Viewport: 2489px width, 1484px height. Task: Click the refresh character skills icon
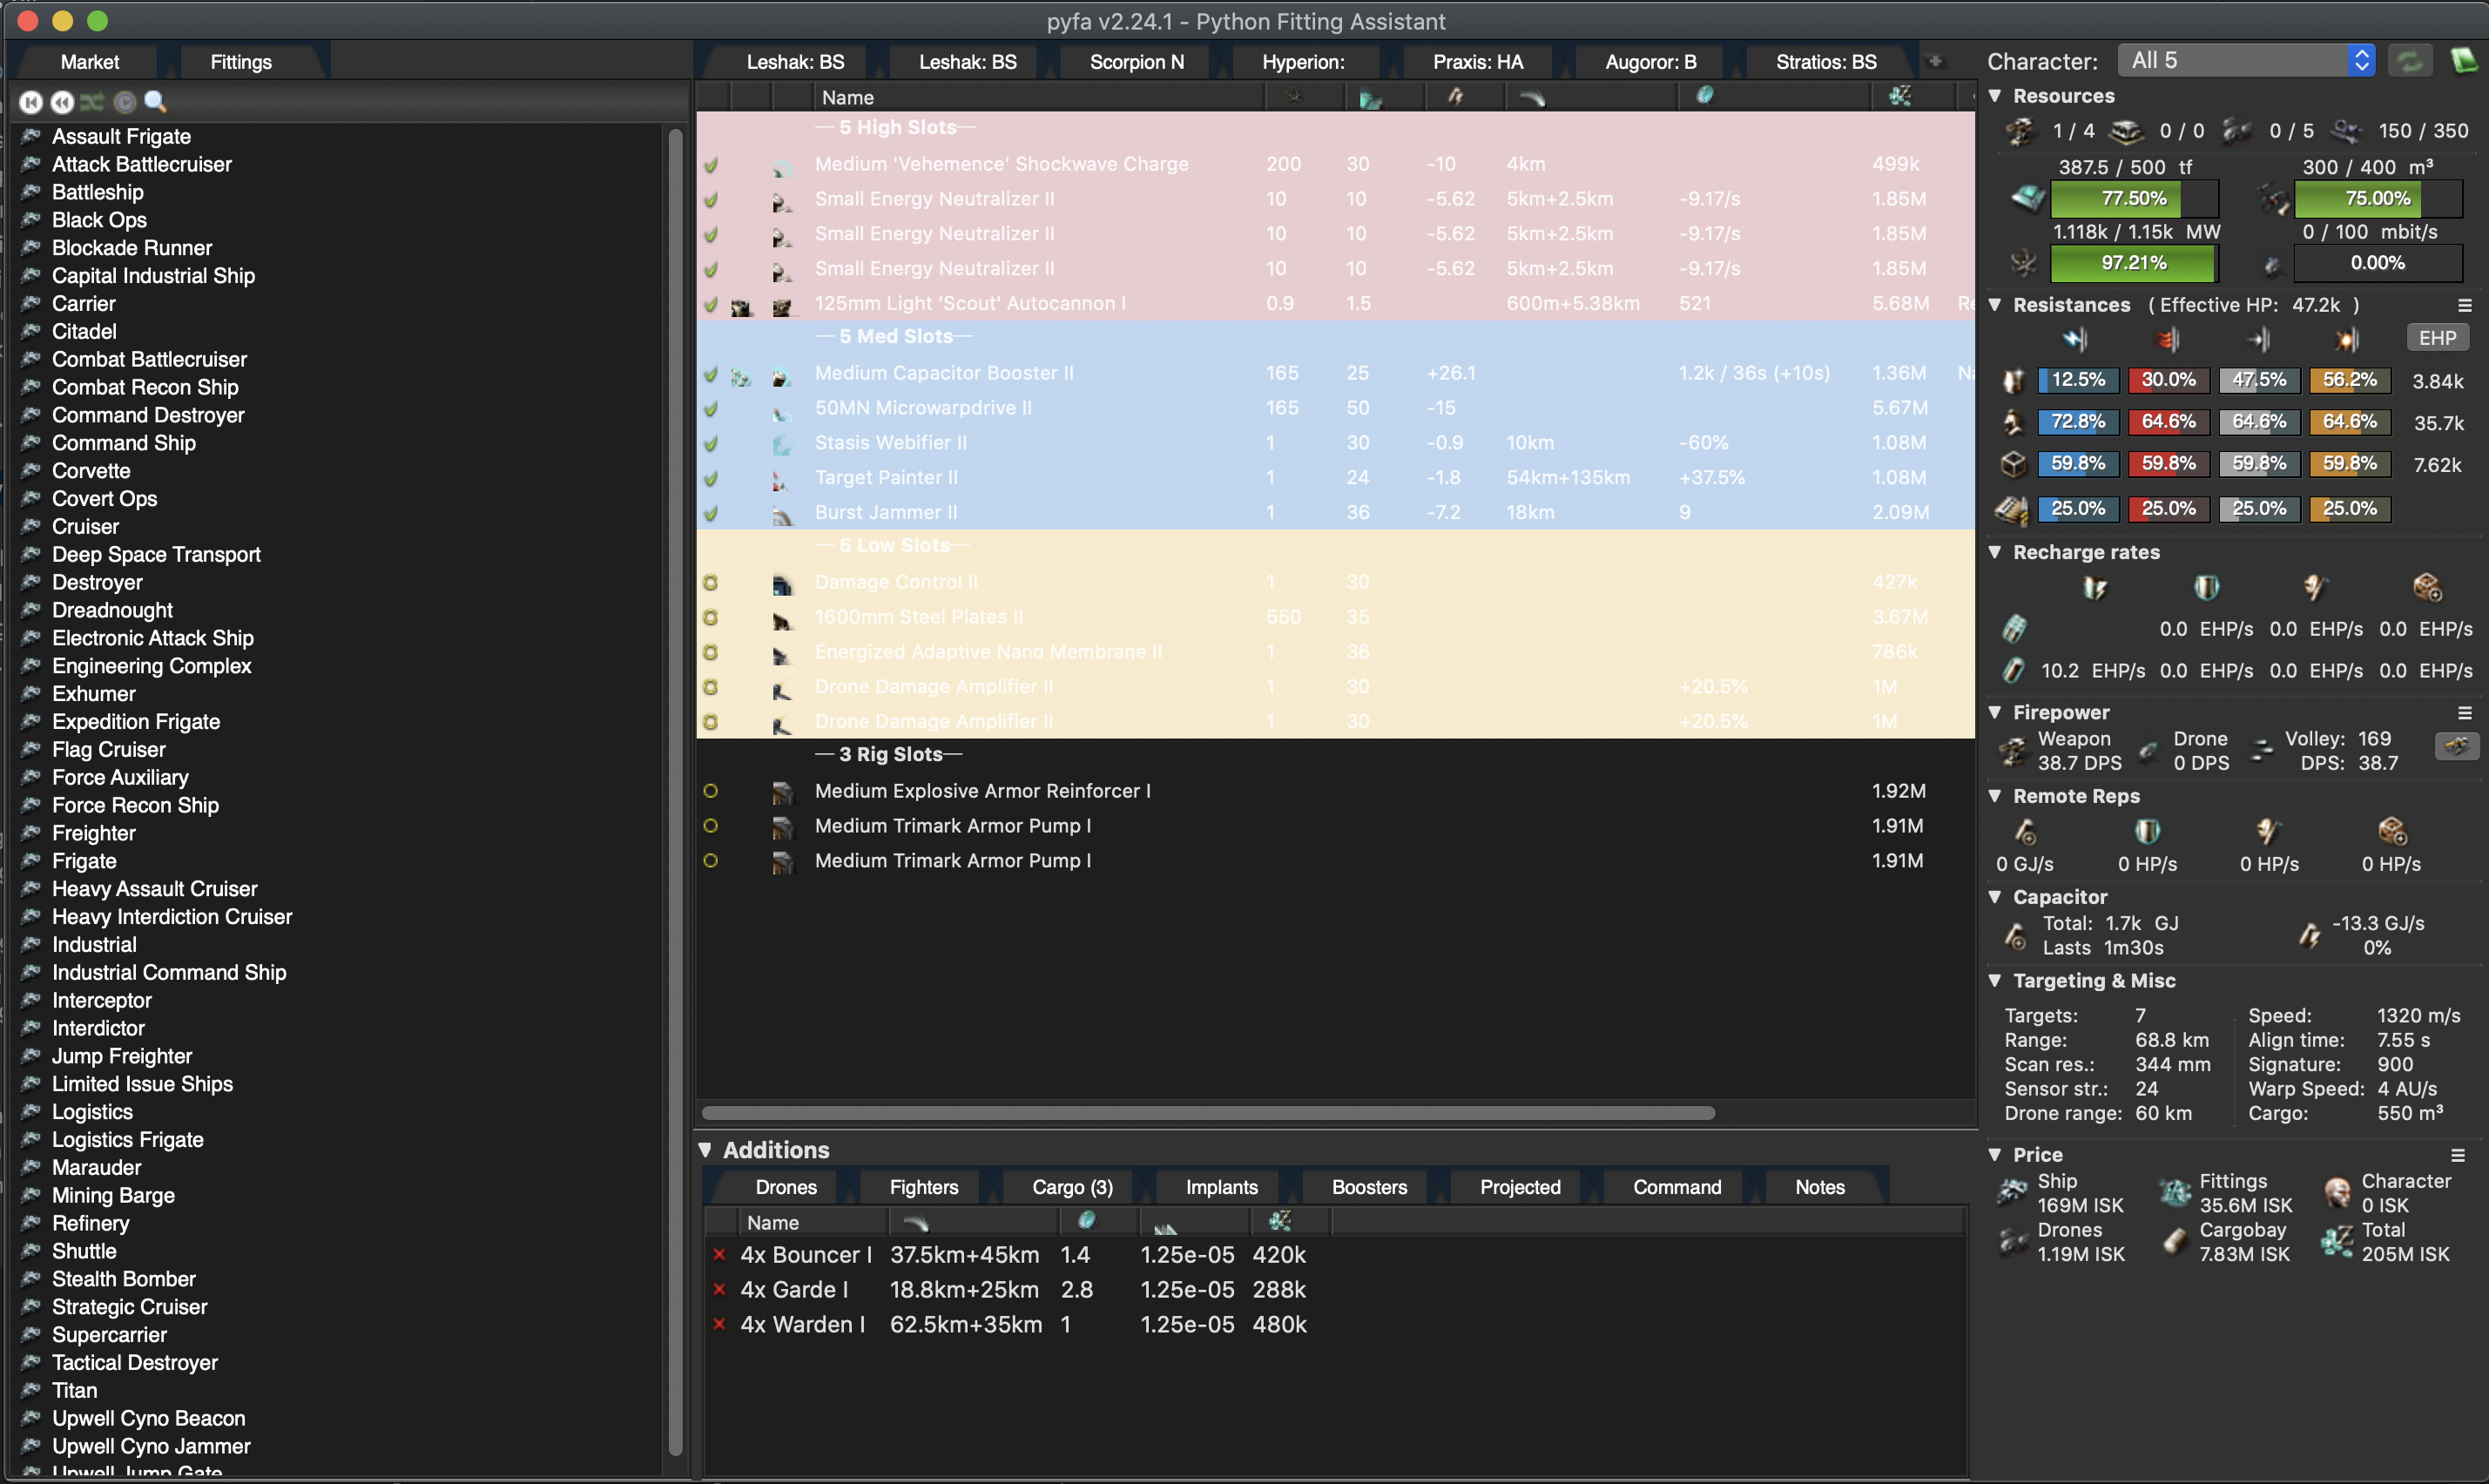(2411, 60)
